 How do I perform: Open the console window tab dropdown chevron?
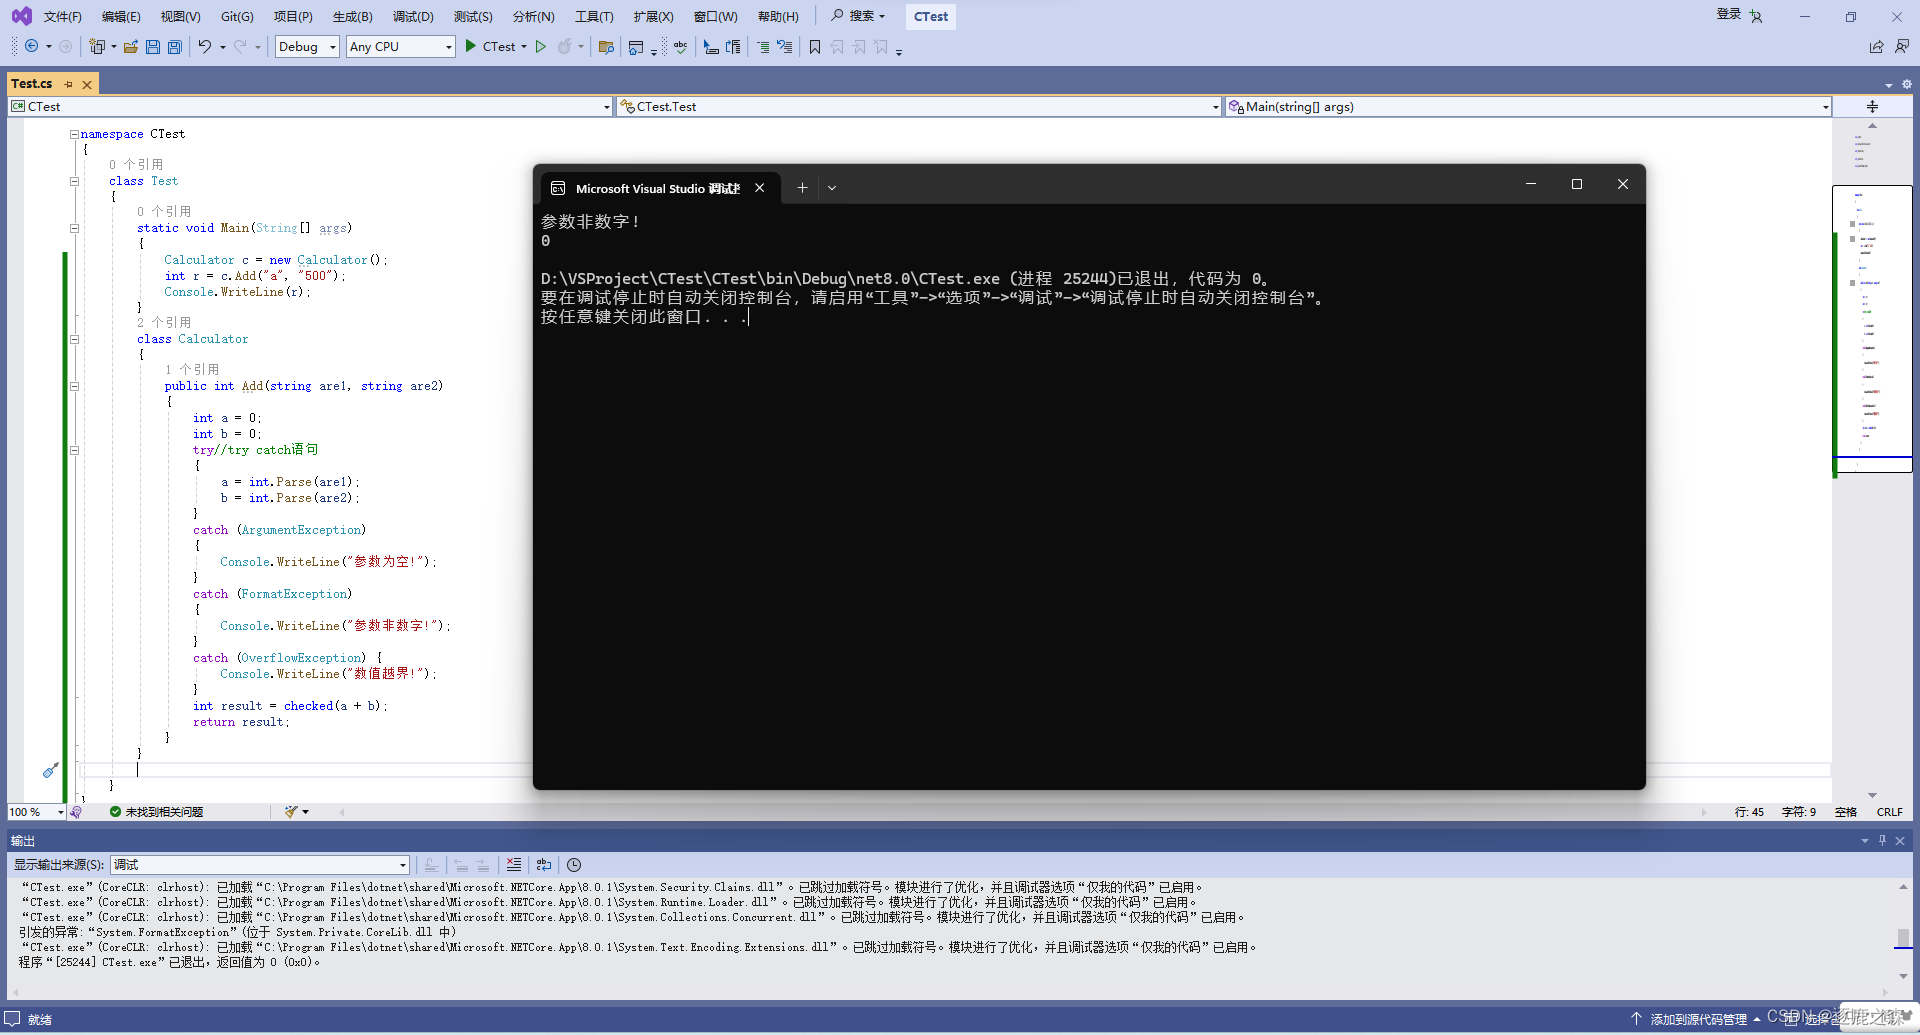click(x=832, y=187)
